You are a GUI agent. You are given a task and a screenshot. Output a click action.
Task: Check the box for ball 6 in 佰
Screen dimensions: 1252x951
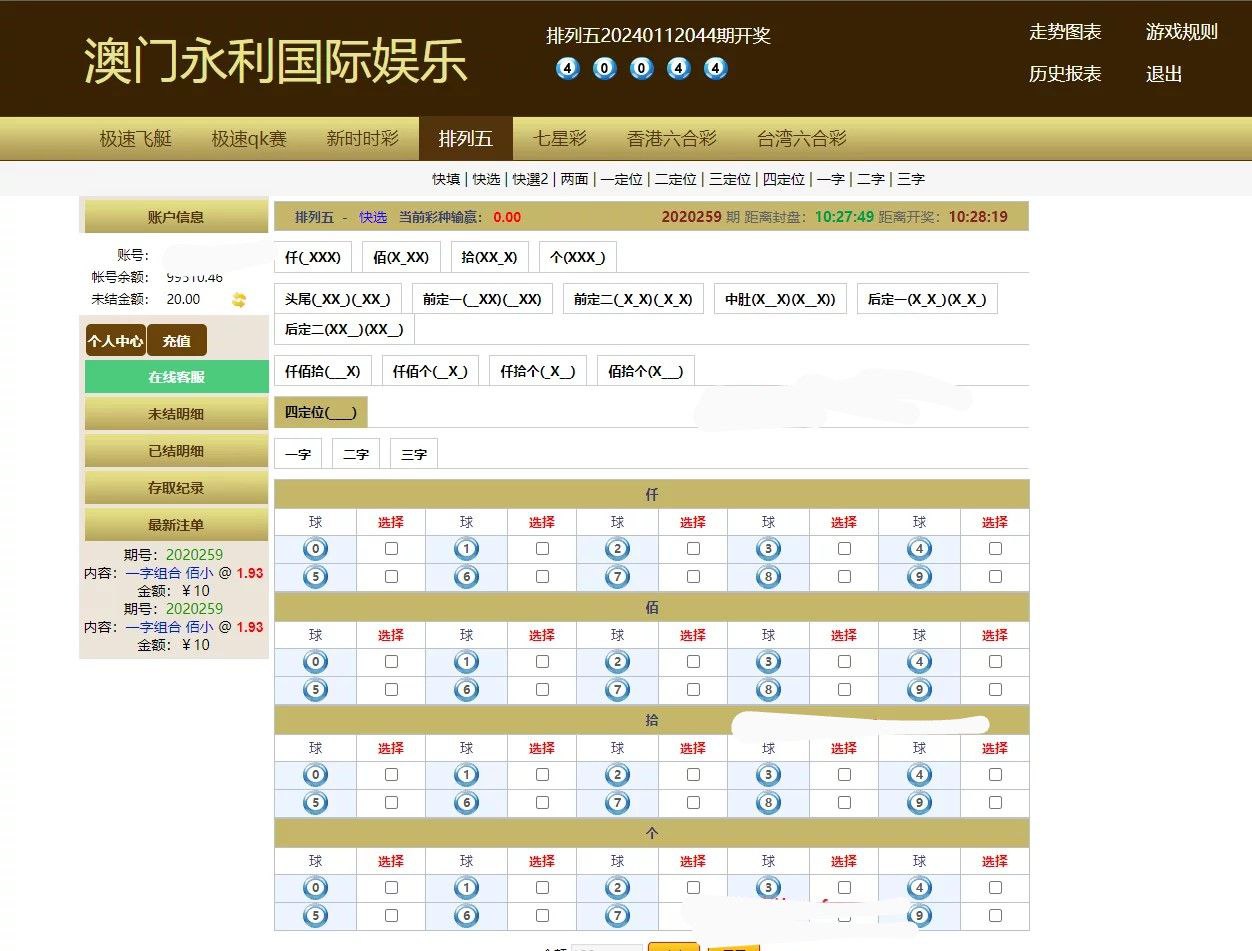click(x=542, y=690)
